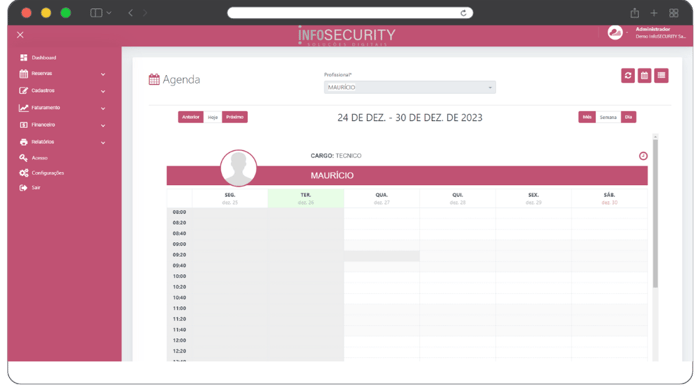Click the 08:00 time label

(x=179, y=212)
